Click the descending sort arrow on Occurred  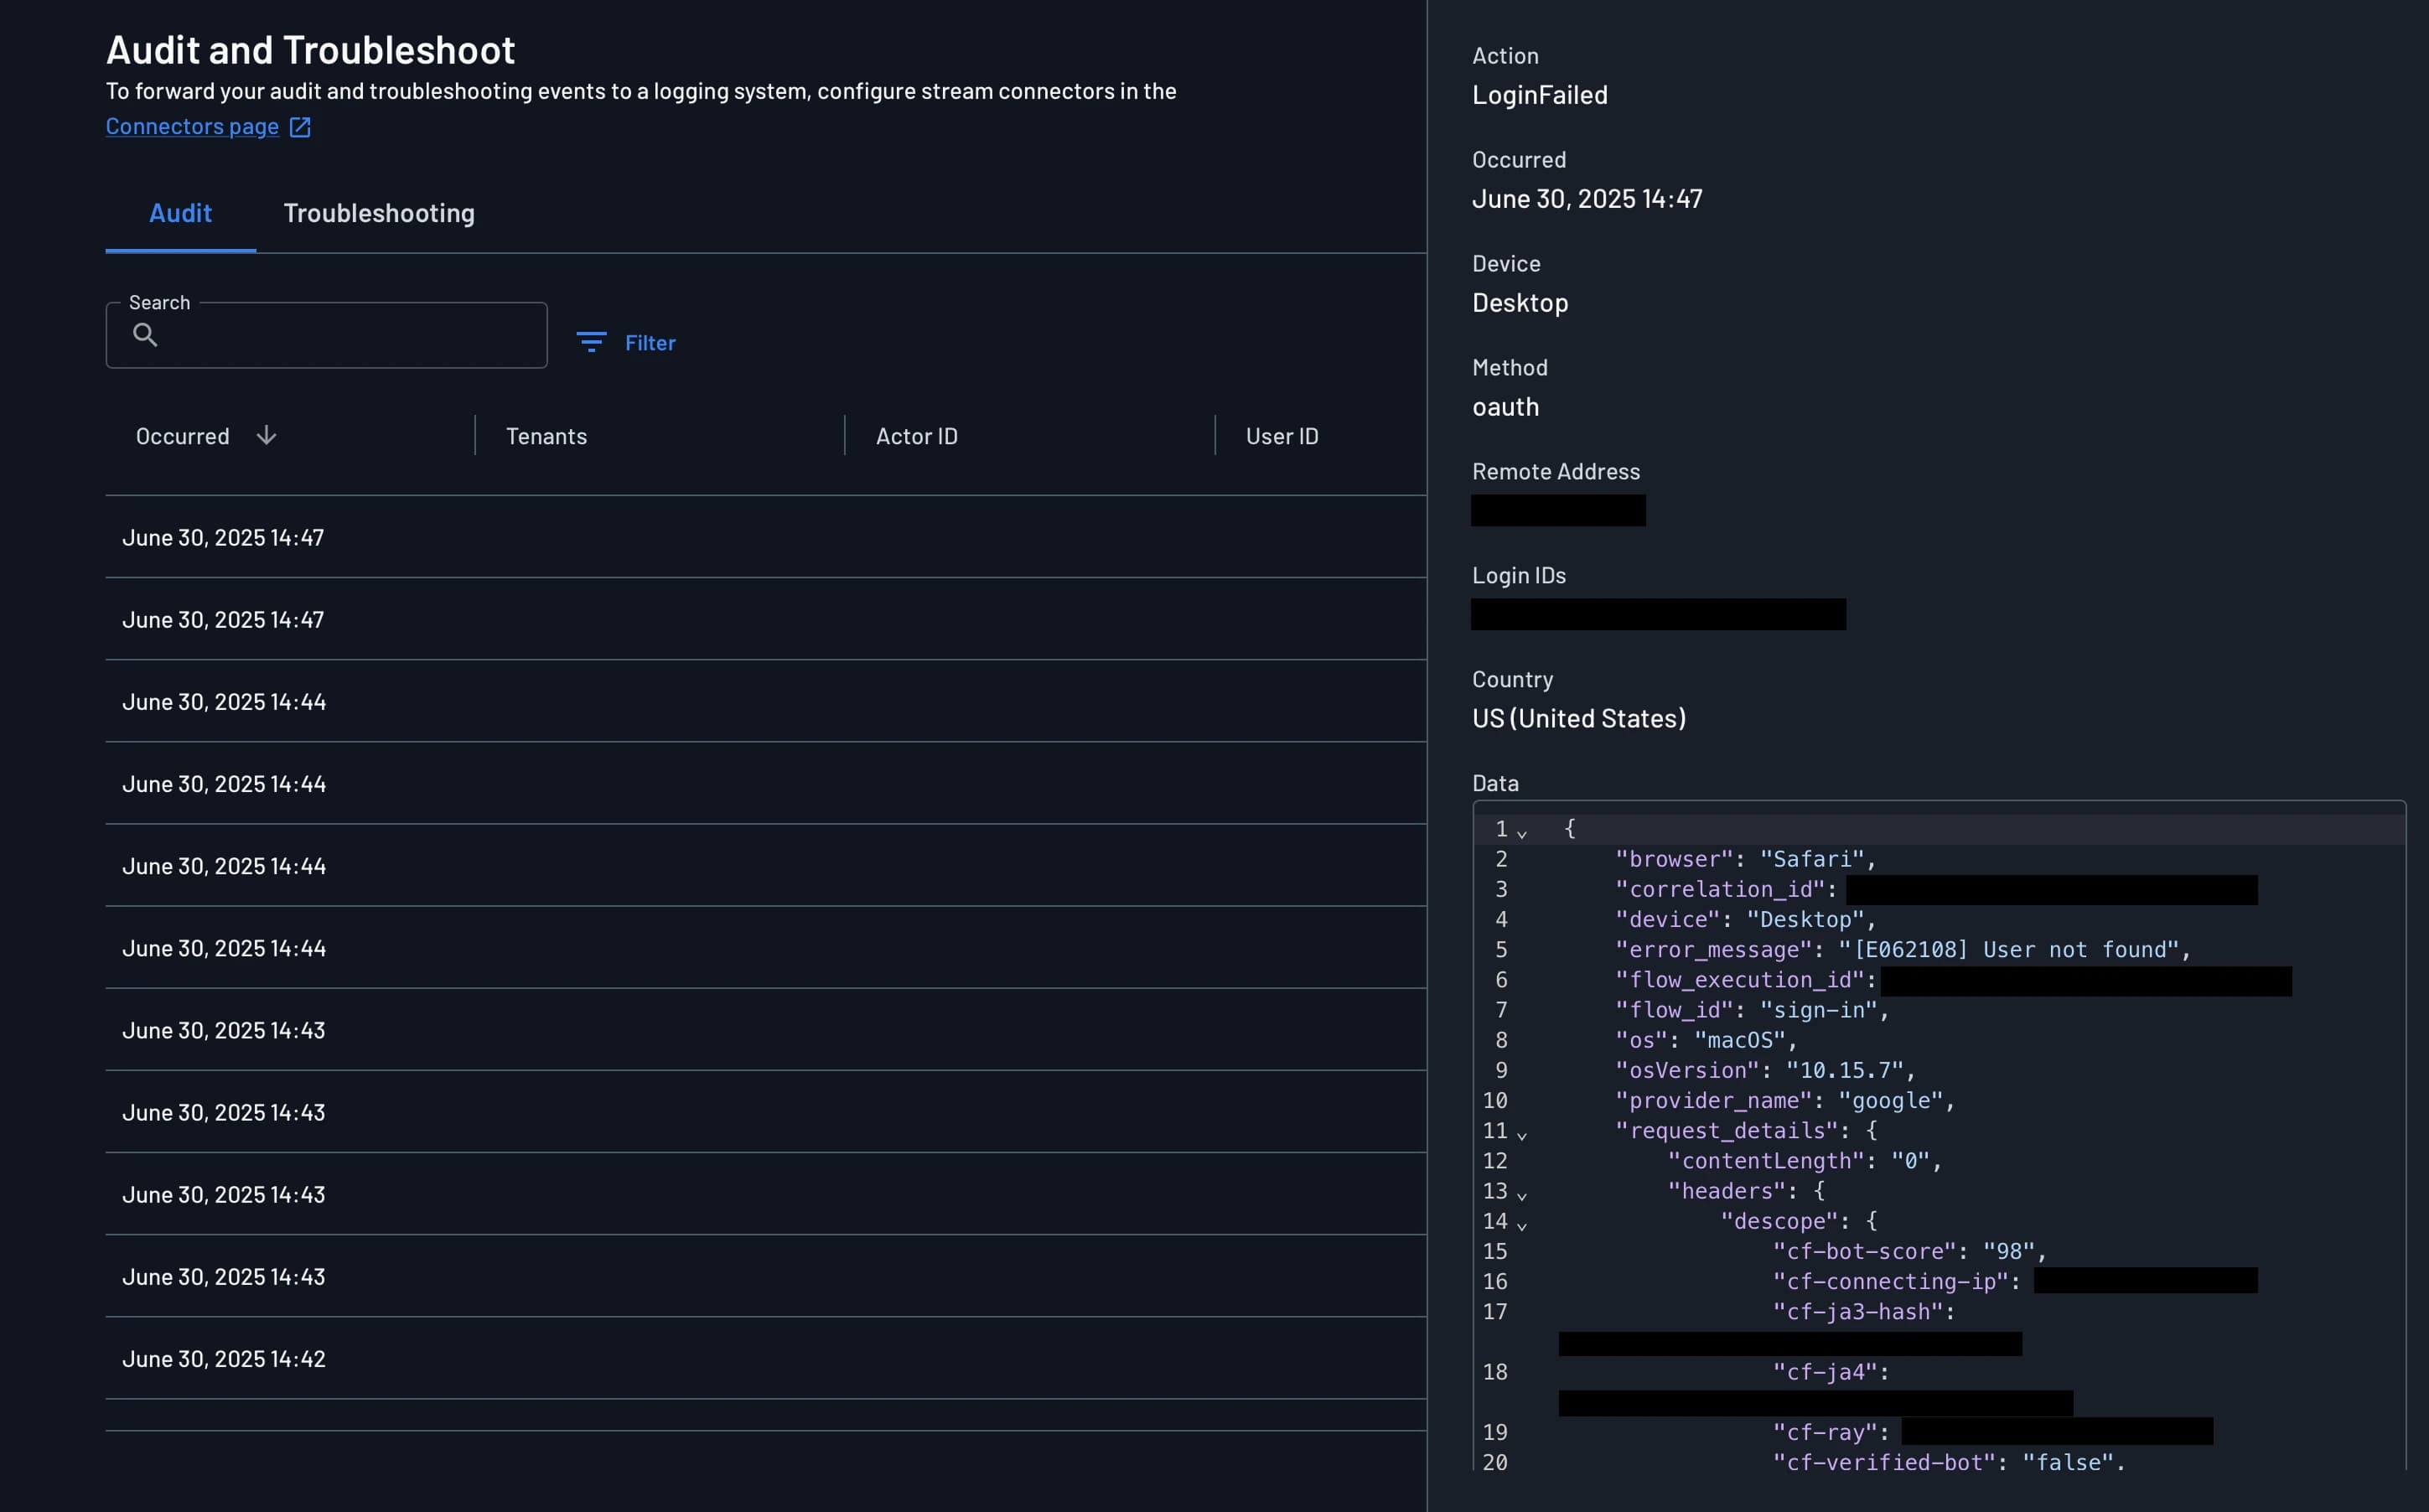point(266,436)
